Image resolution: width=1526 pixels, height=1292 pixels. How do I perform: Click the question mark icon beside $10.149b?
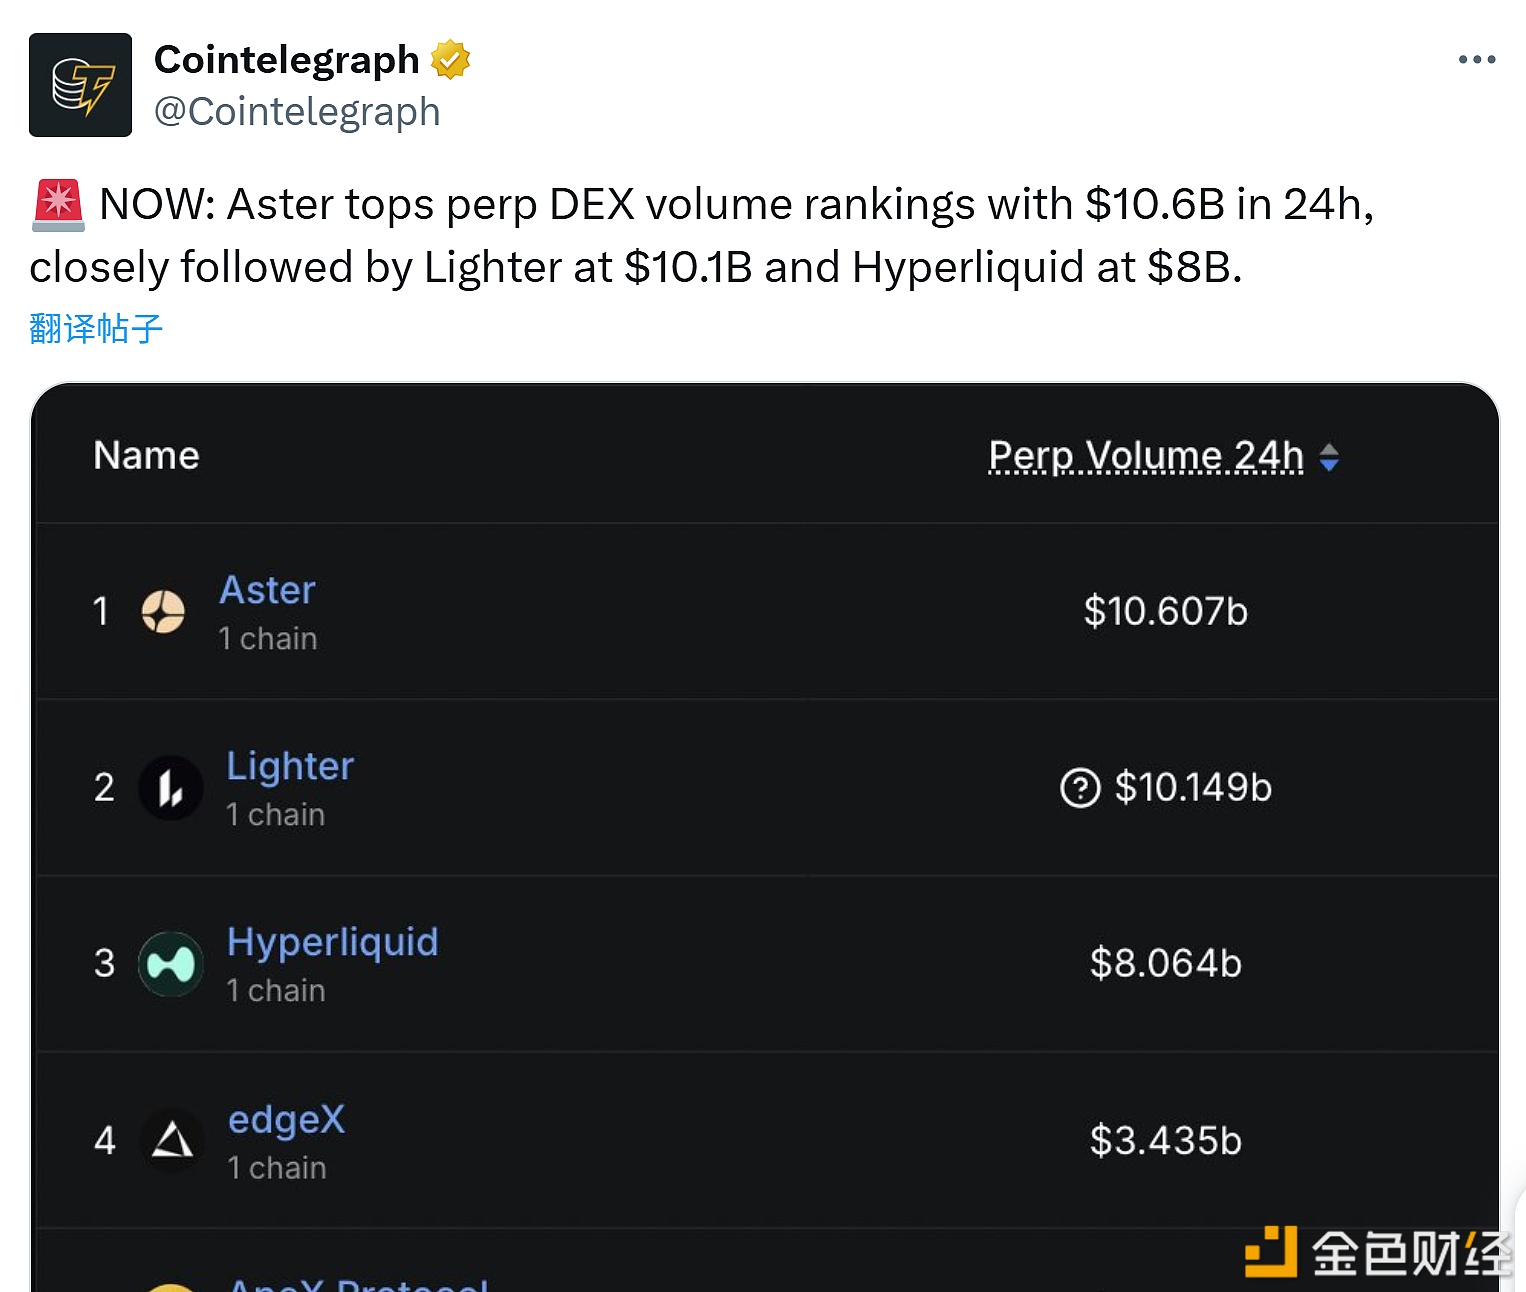click(x=1080, y=788)
